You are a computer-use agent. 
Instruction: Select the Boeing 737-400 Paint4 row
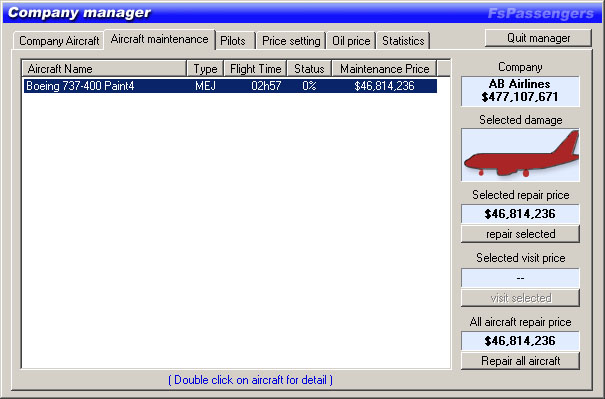click(230, 86)
